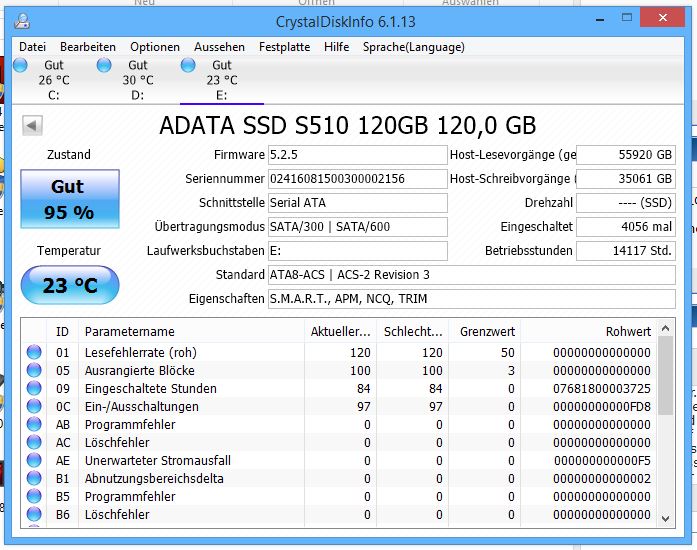Open the Optionen menu
This screenshot has width=697, height=550.
pyautogui.click(x=155, y=47)
